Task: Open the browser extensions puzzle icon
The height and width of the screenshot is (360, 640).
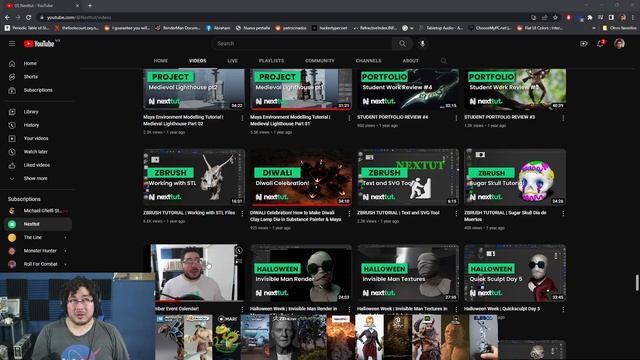Action: (590, 18)
